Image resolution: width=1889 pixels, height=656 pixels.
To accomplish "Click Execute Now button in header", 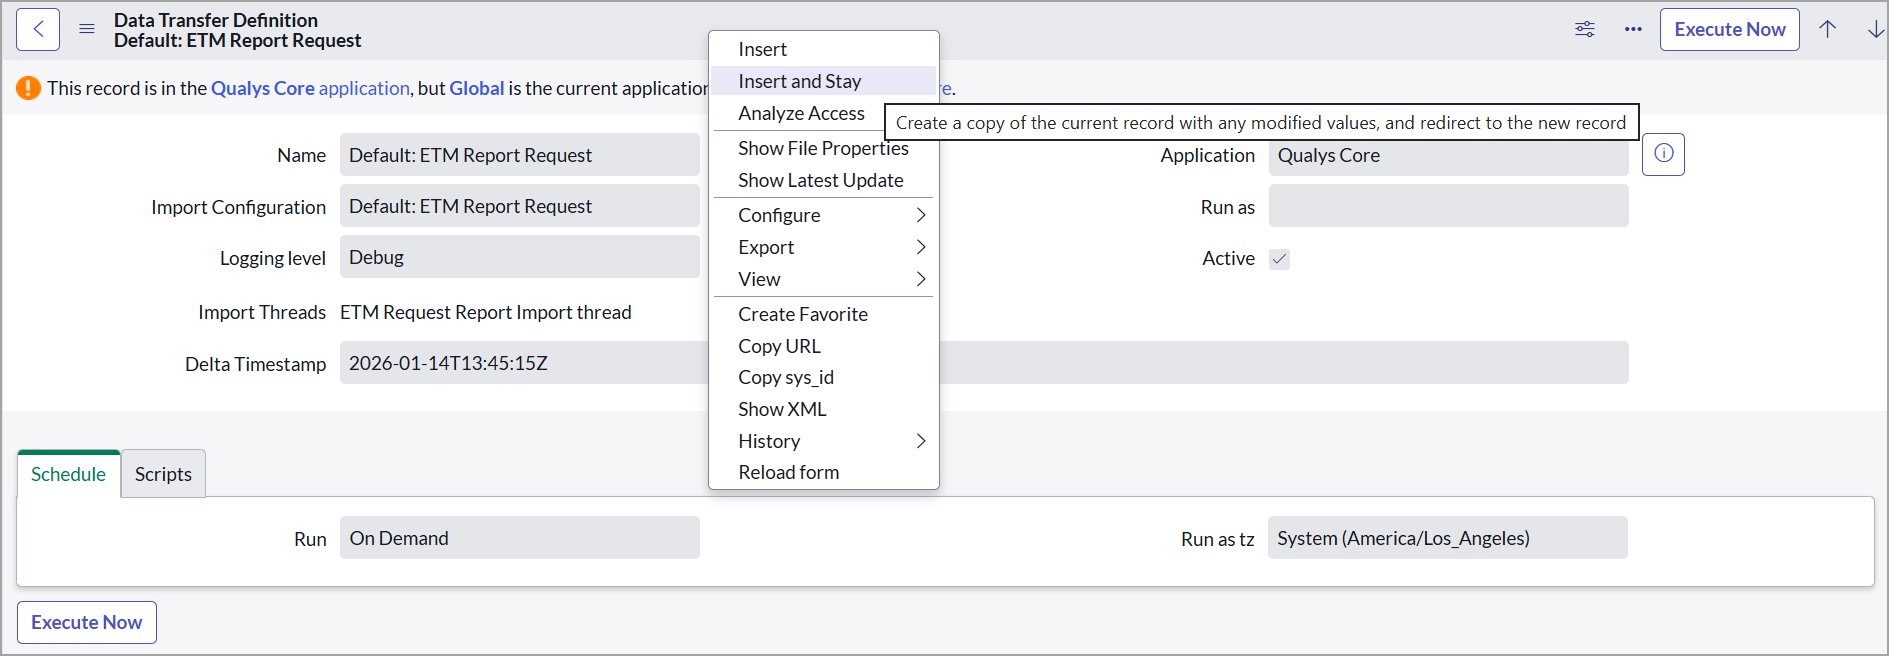I will pos(1729,30).
